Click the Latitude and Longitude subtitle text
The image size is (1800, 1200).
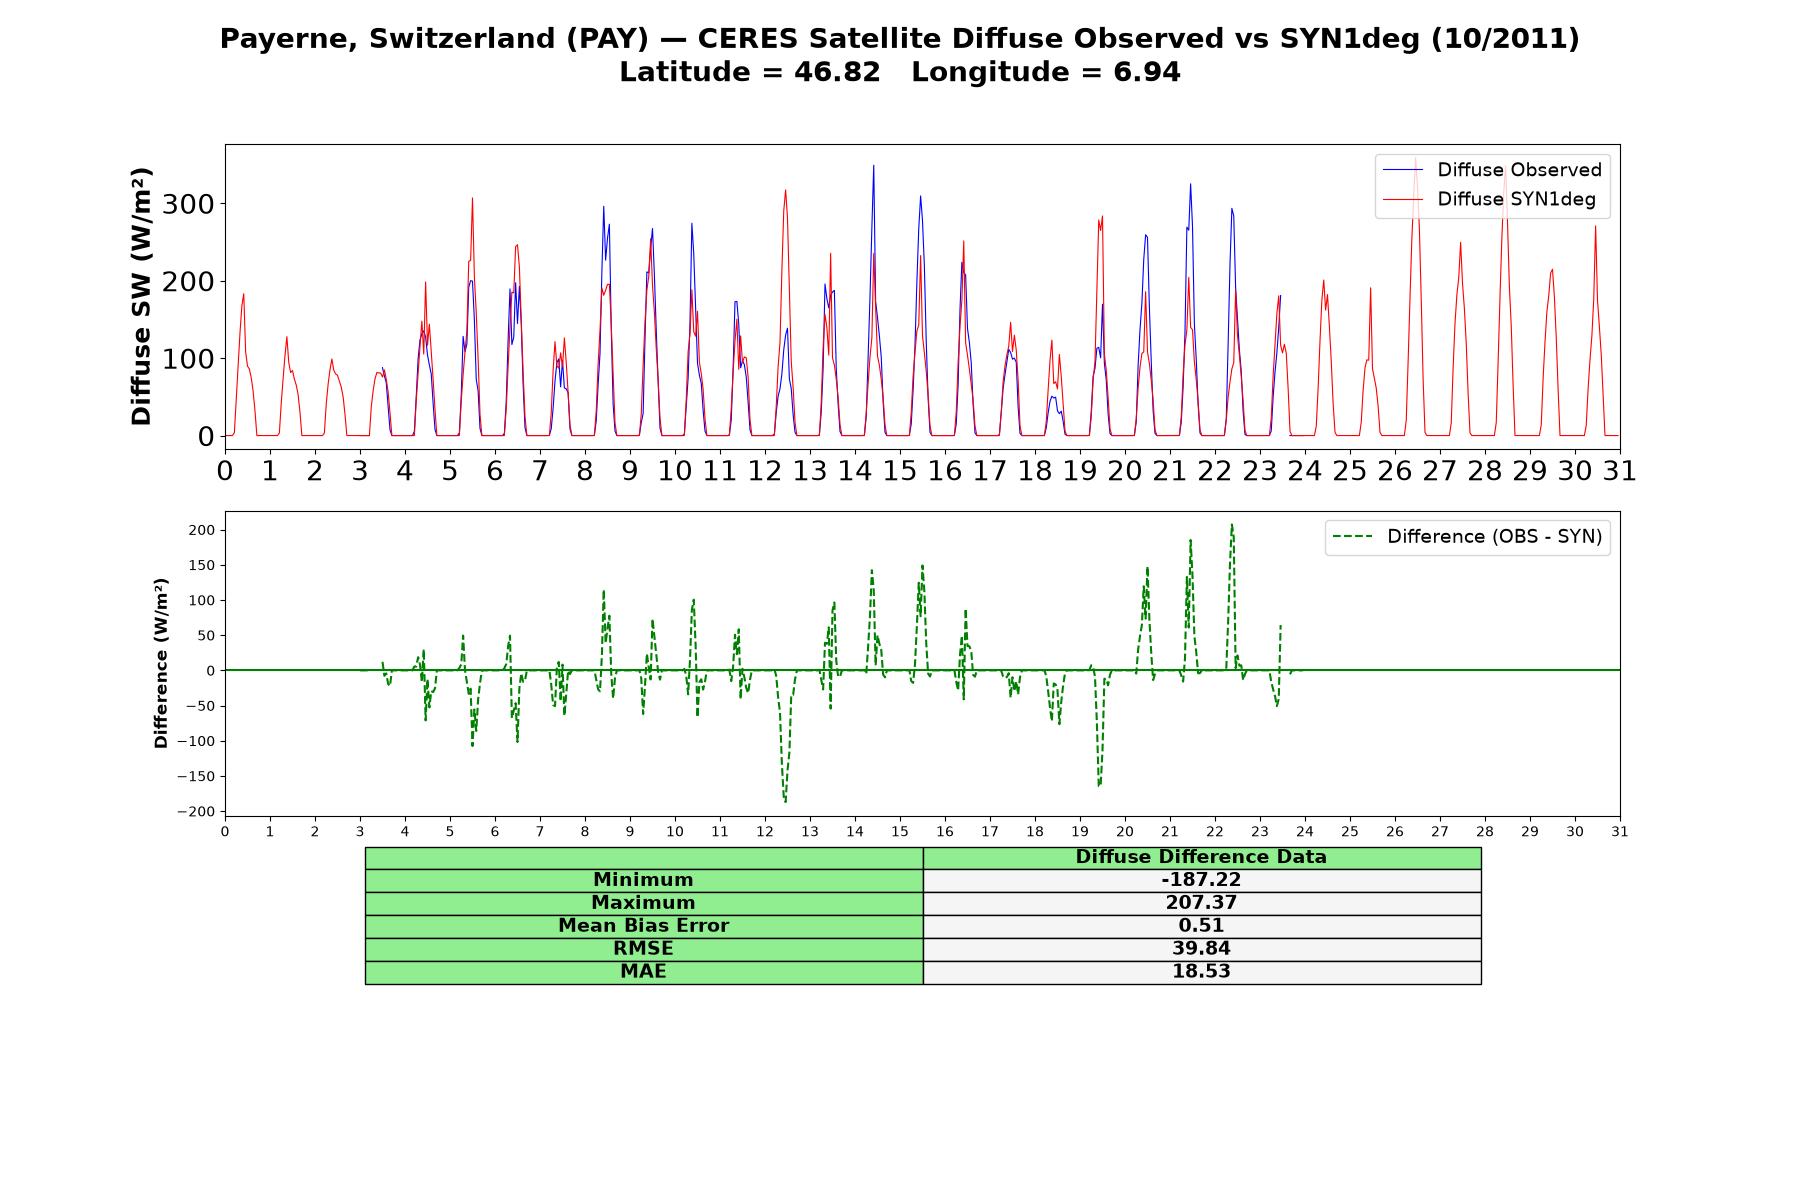900,72
